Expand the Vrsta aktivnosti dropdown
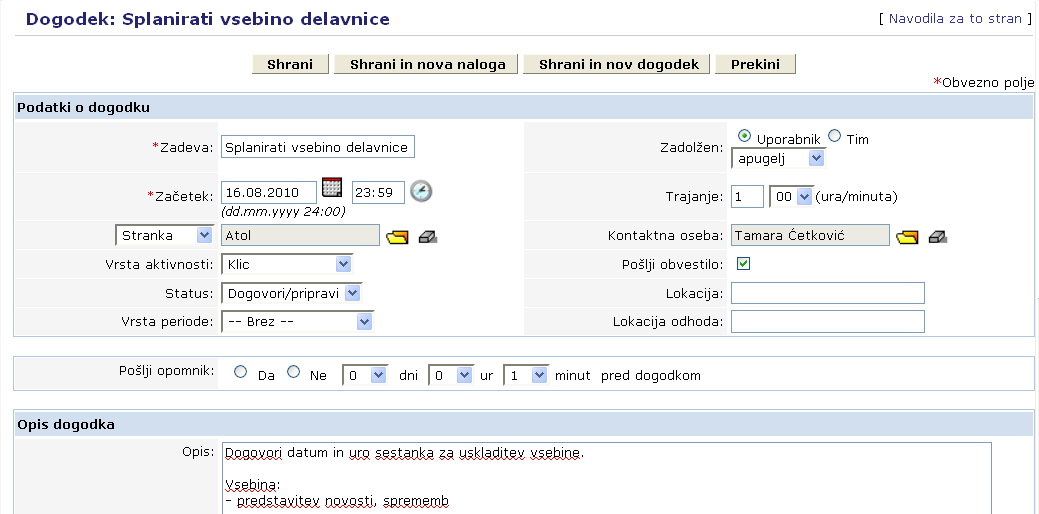Viewport: 1039px width, 514px height. pyautogui.click(x=343, y=264)
